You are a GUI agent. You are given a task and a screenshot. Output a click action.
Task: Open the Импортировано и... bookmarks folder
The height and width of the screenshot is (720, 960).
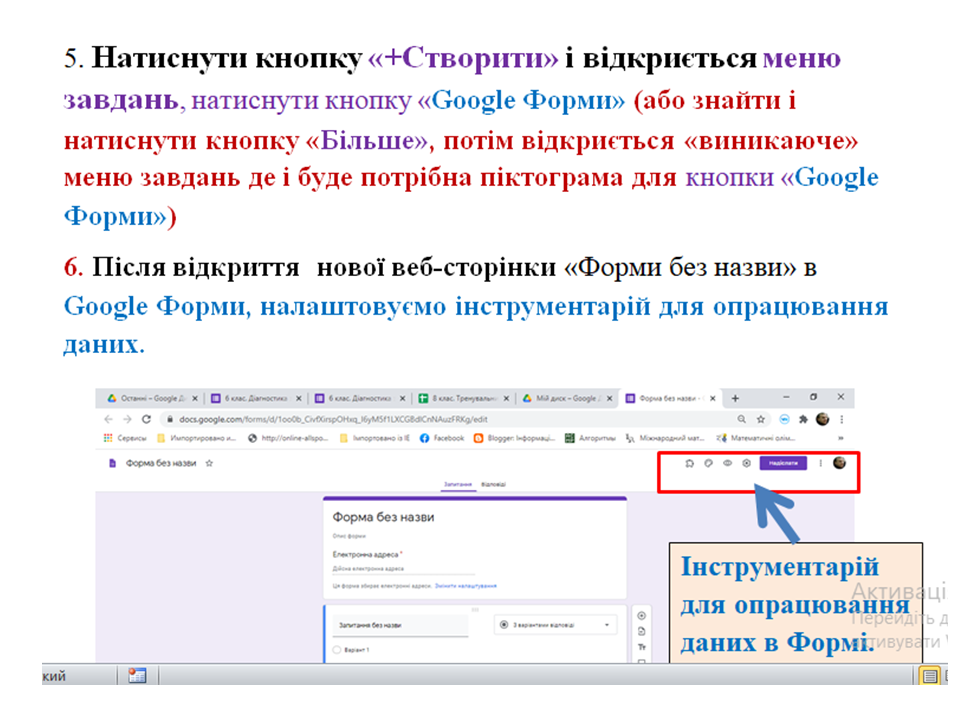(x=197, y=438)
